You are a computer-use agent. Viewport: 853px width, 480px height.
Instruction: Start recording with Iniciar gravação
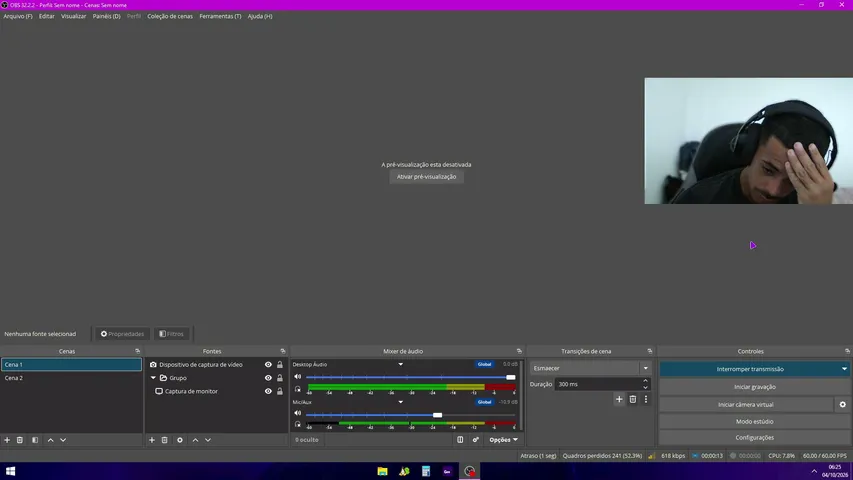pyautogui.click(x=755, y=387)
